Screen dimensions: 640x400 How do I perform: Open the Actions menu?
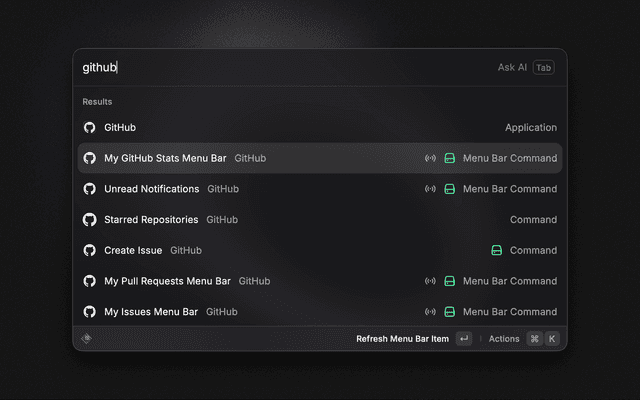click(504, 339)
